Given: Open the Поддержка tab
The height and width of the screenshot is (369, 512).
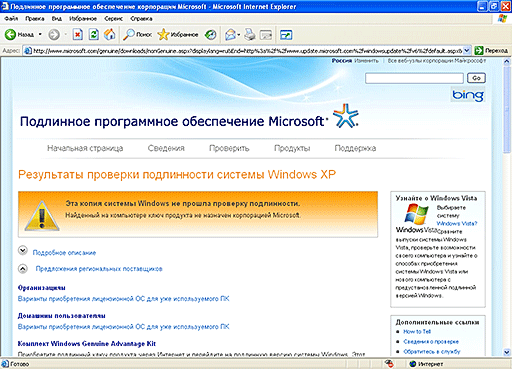Looking at the screenshot, I should point(355,148).
